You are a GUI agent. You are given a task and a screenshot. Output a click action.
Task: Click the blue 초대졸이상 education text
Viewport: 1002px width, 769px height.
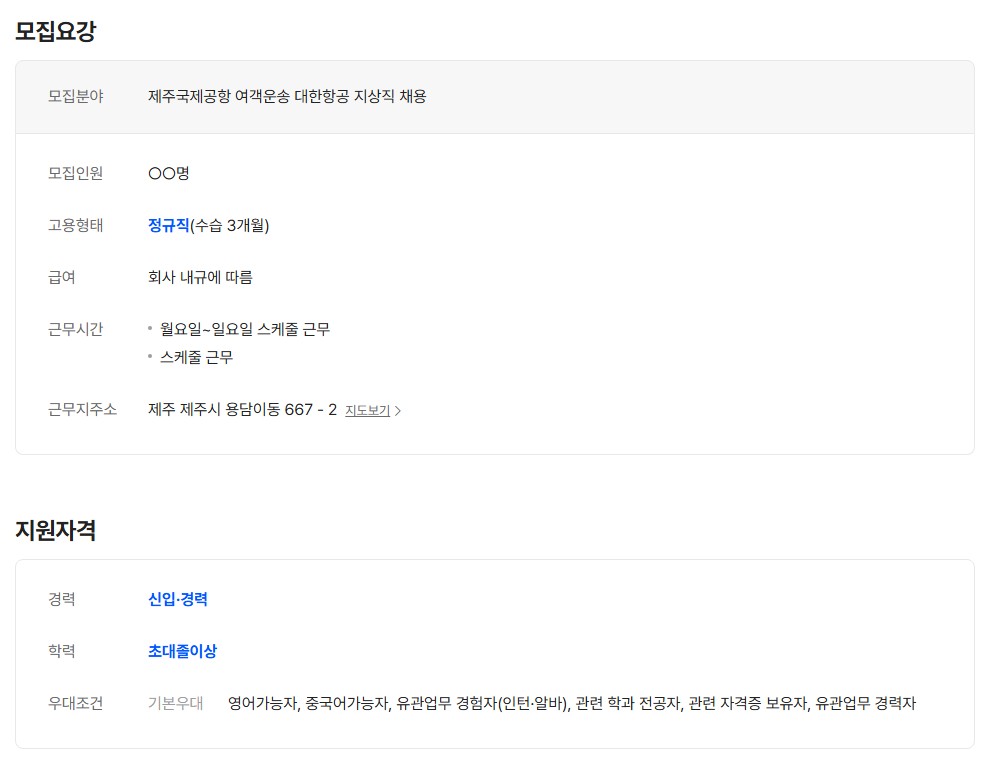click(182, 651)
